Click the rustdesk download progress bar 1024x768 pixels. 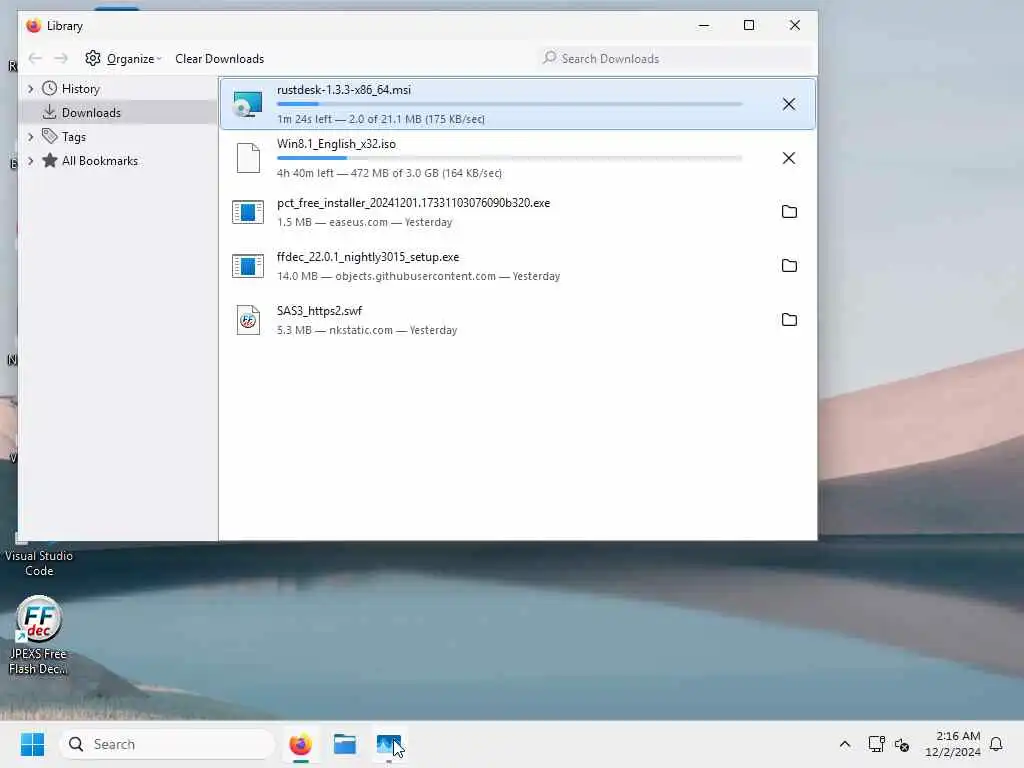pyautogui.click(x=509, y=104)
